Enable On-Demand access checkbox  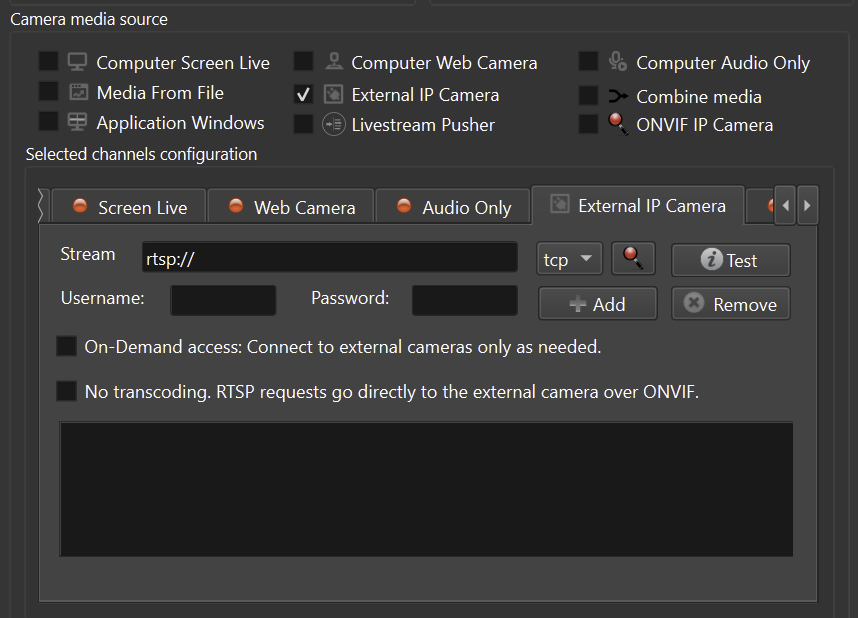[x=66, y=347]
